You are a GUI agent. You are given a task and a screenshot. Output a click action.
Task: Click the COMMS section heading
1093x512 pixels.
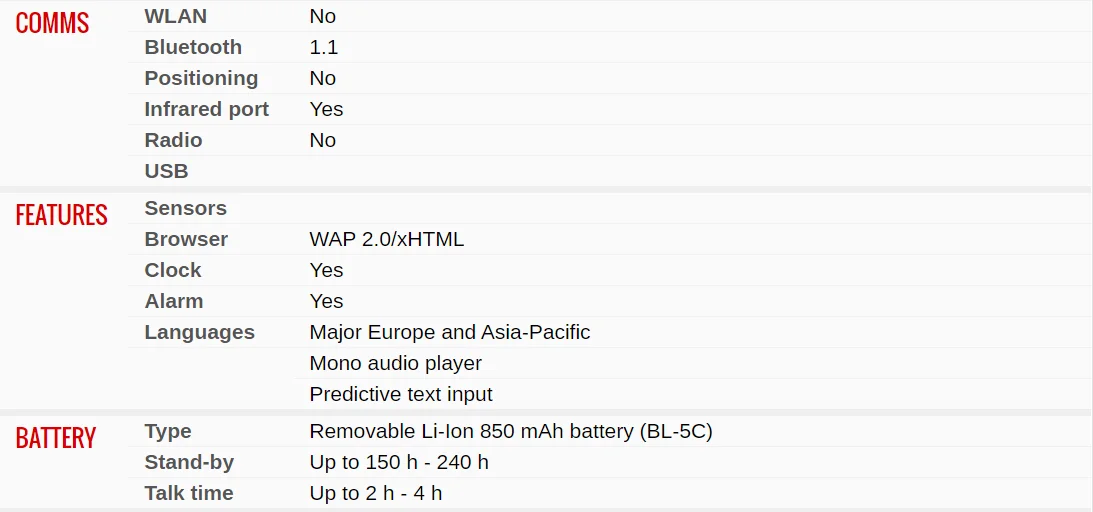pos(52,23)
